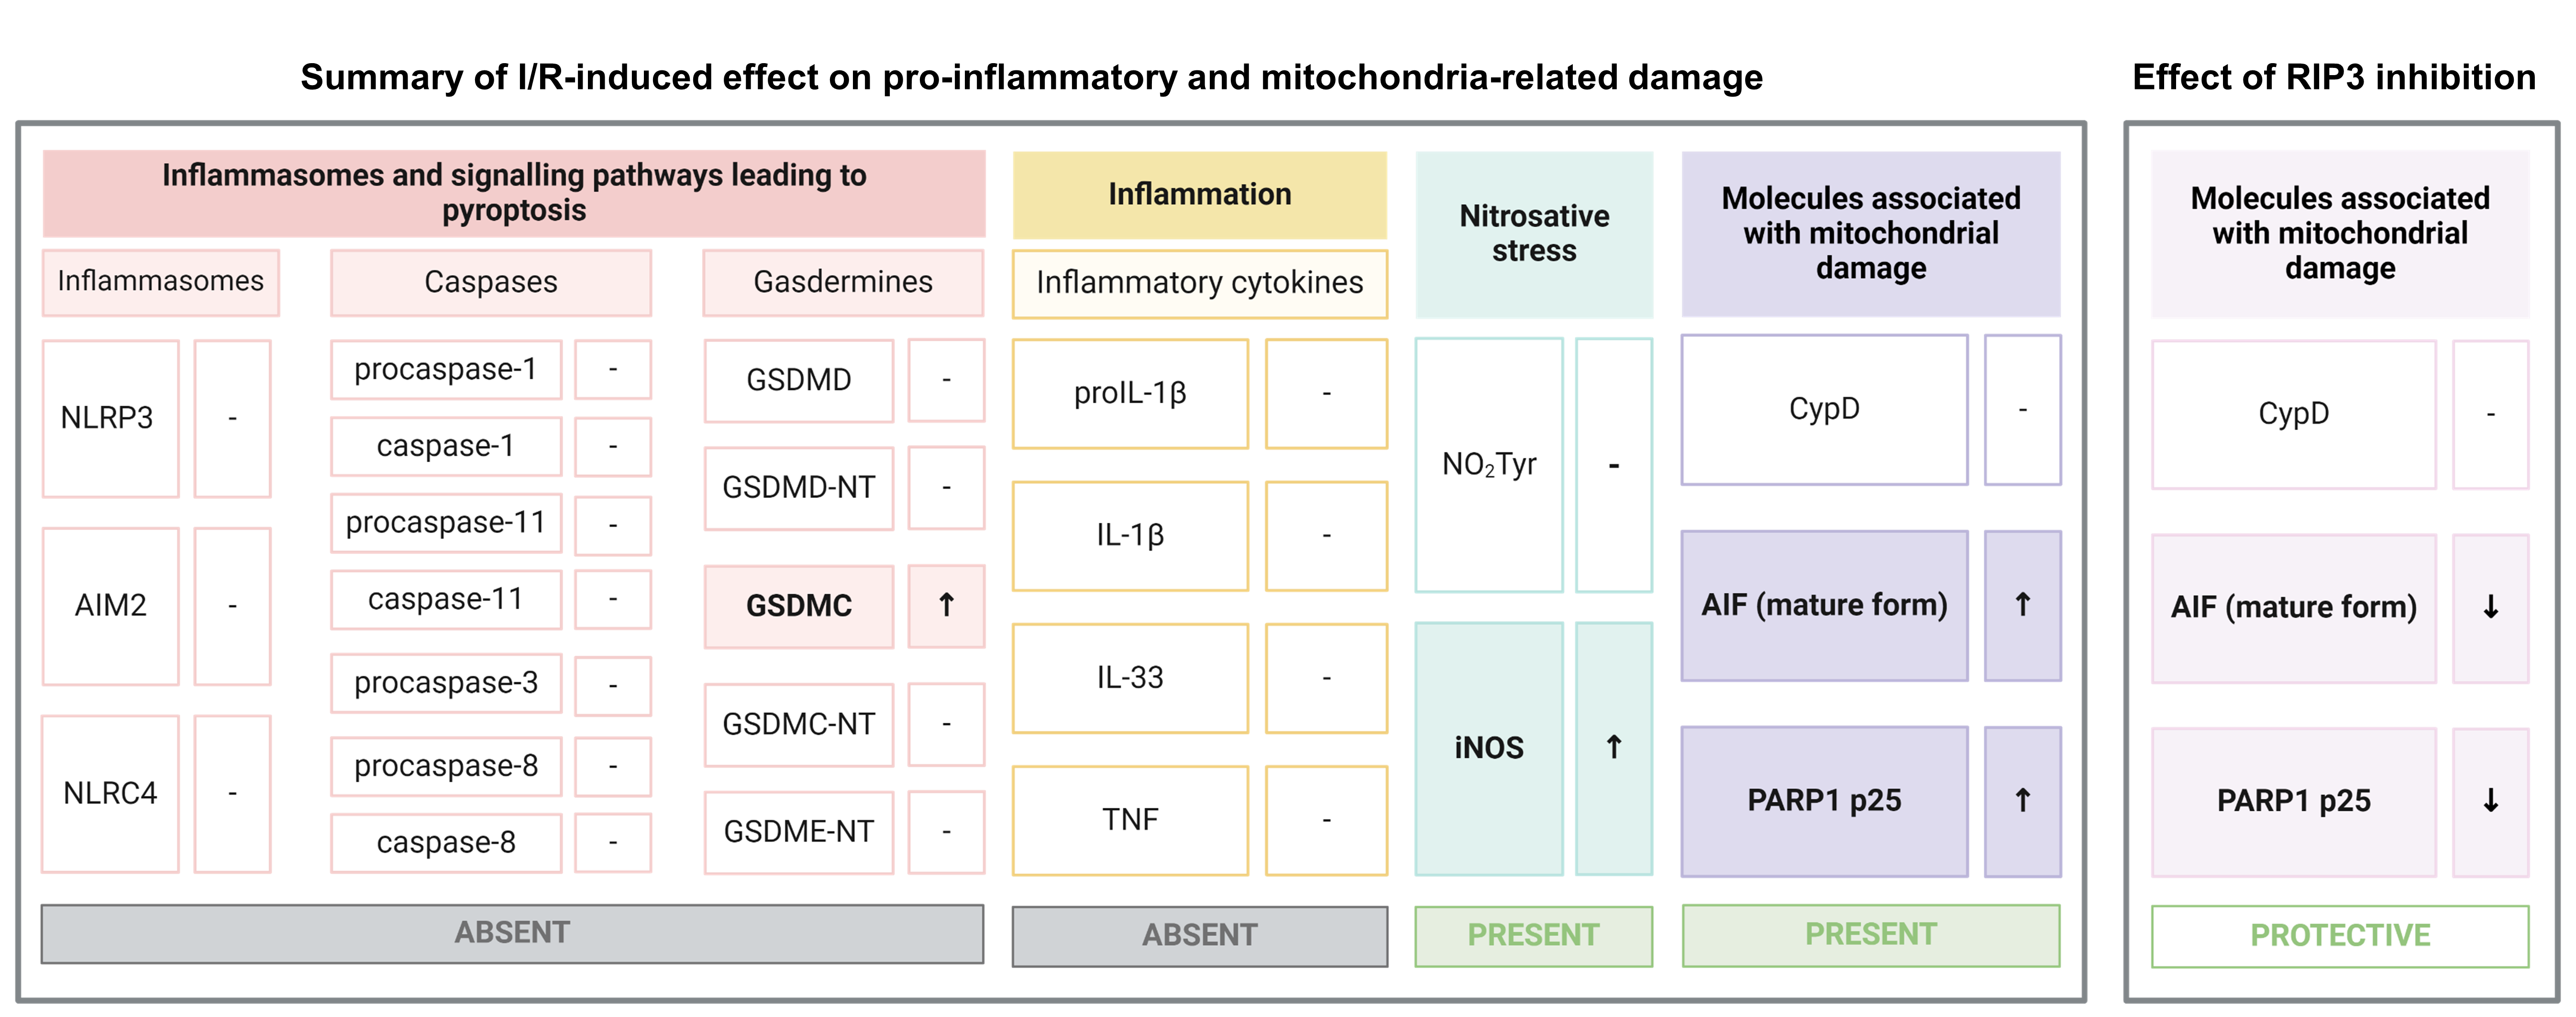Select the Inflammatory cytokines sub-header
Screen dimensions: 2576x1017
coord(1199,283)
